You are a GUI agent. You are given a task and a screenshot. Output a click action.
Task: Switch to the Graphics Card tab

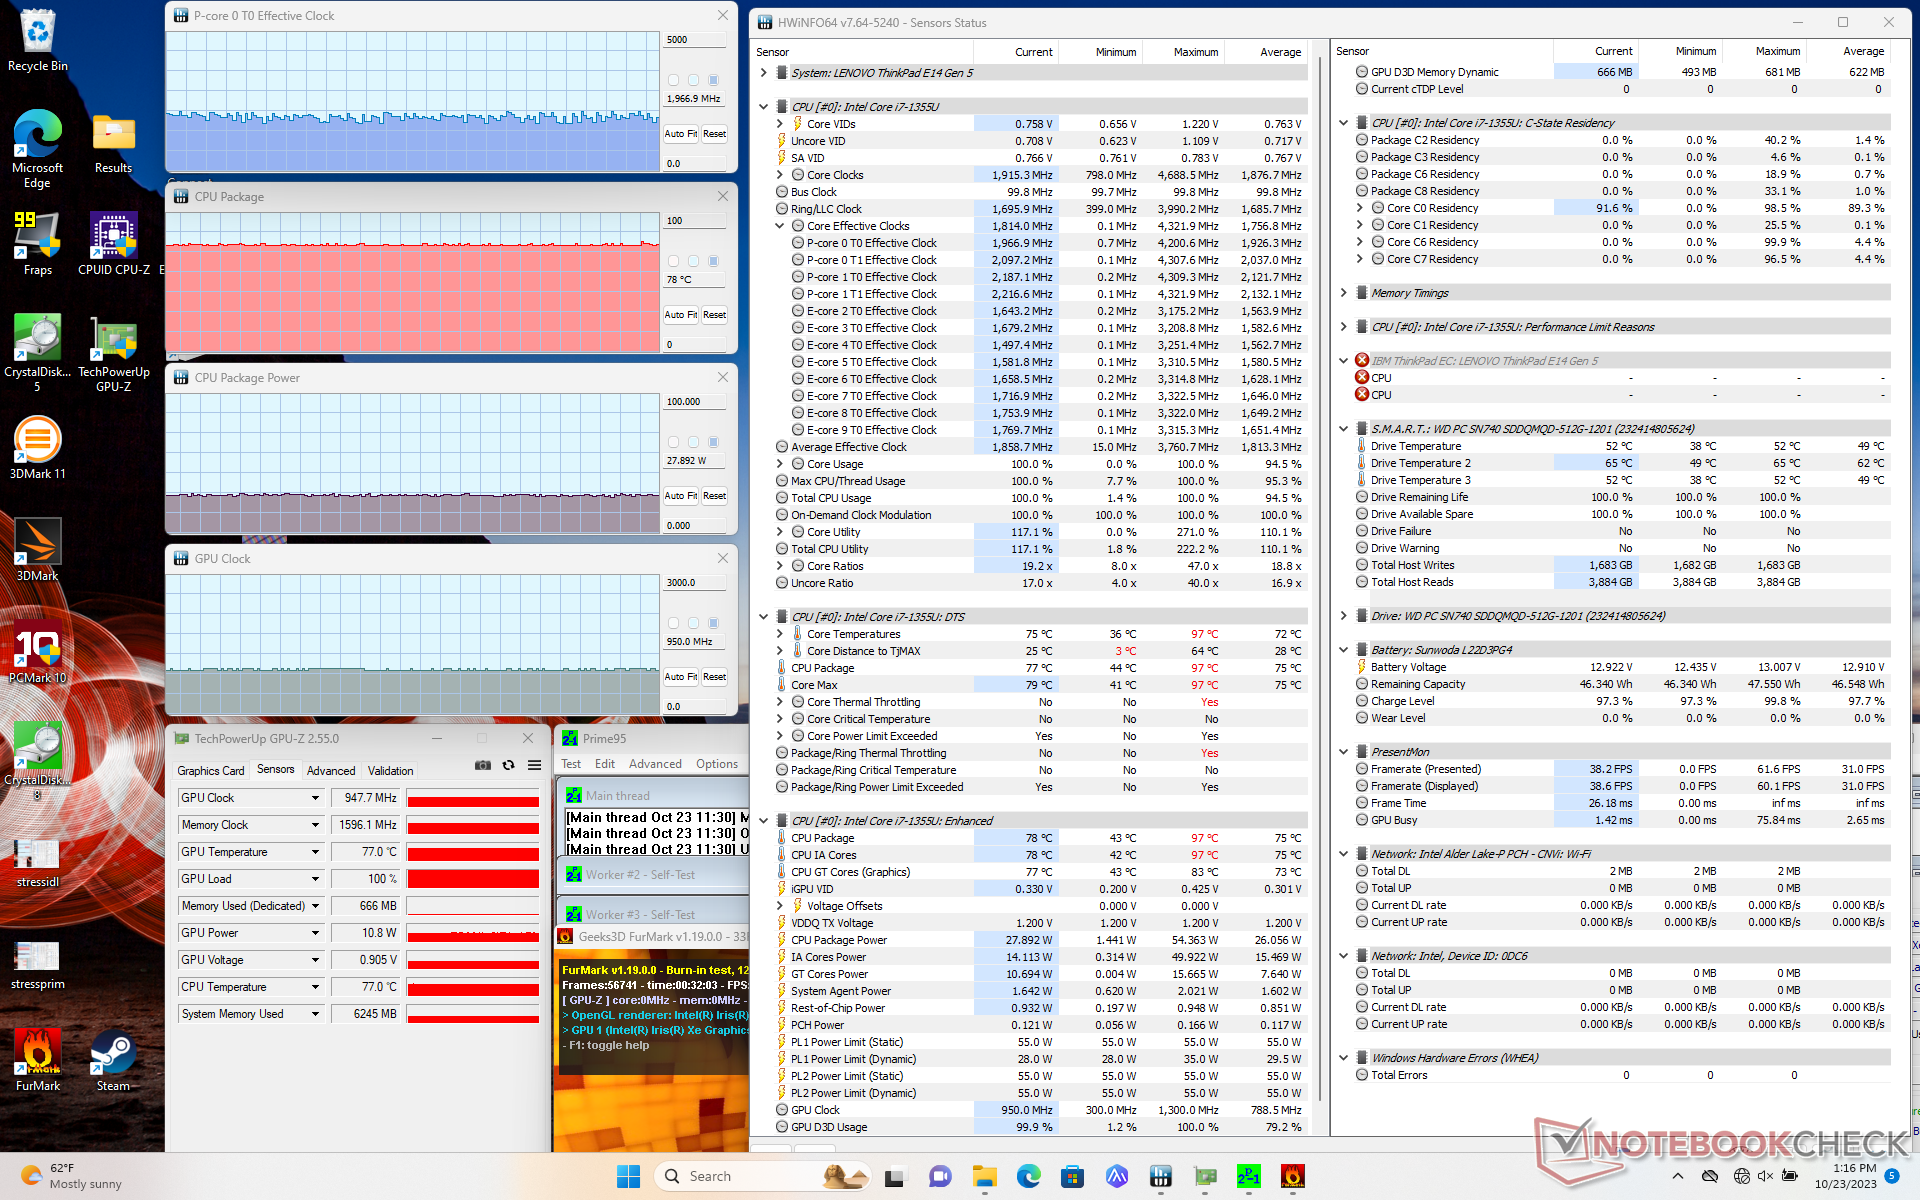(x=210, y=770)
